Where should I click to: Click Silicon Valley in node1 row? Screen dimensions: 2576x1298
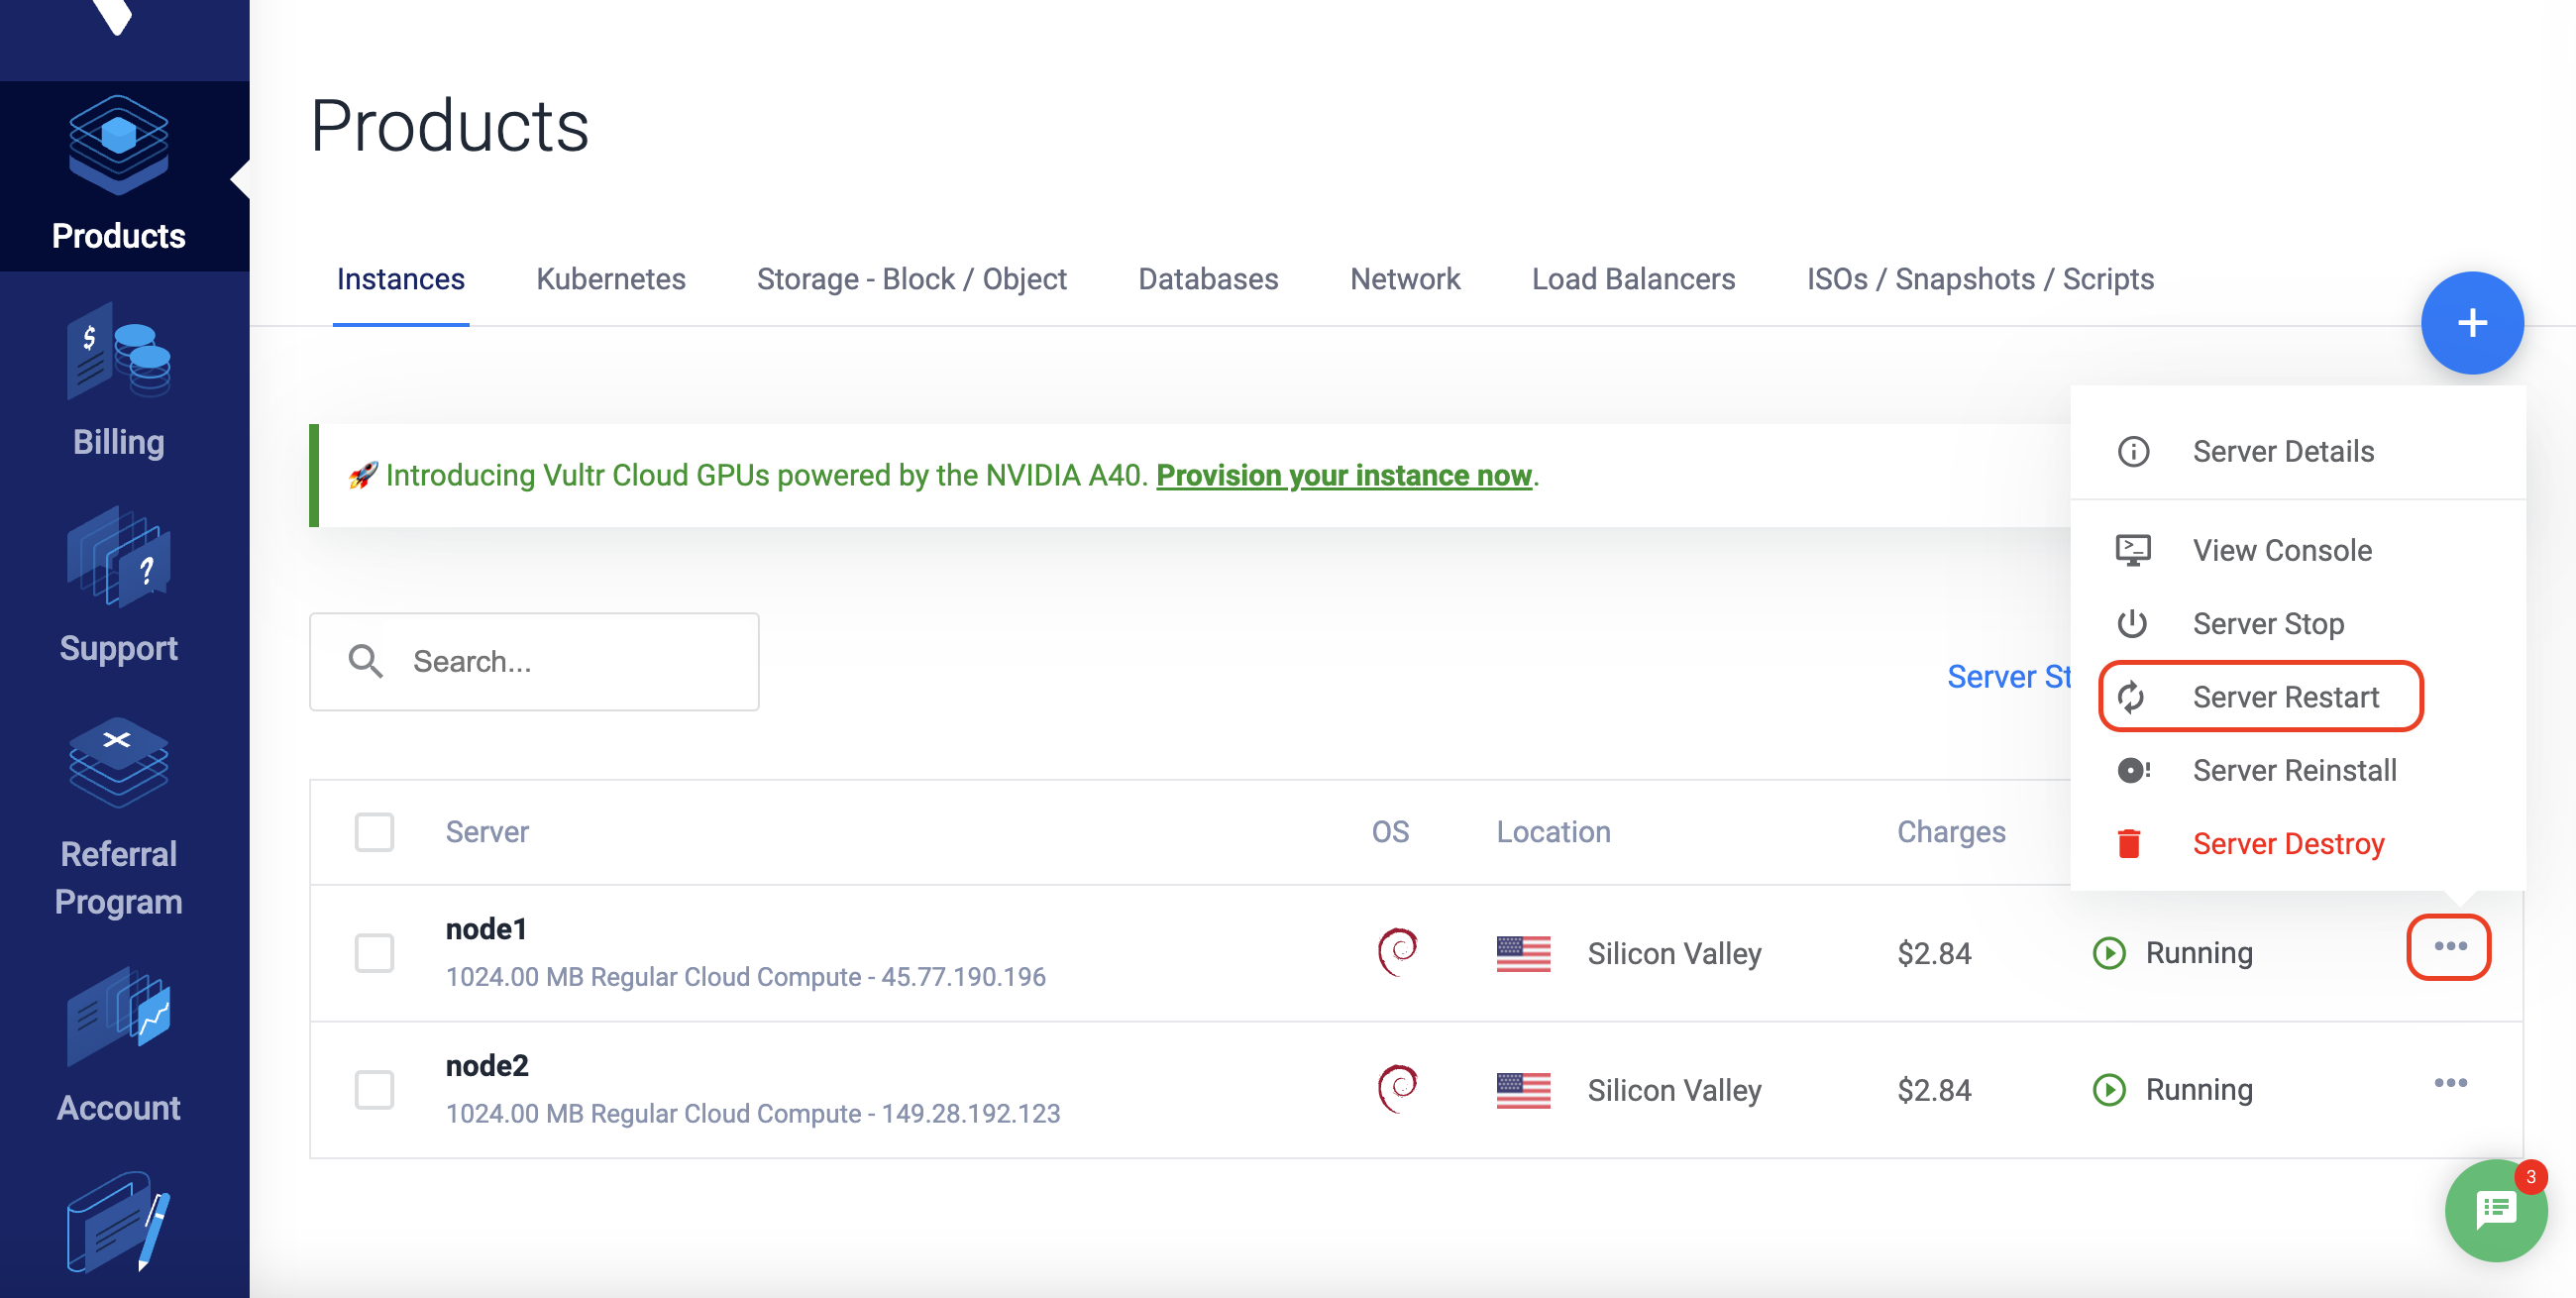click(1674, 953)
